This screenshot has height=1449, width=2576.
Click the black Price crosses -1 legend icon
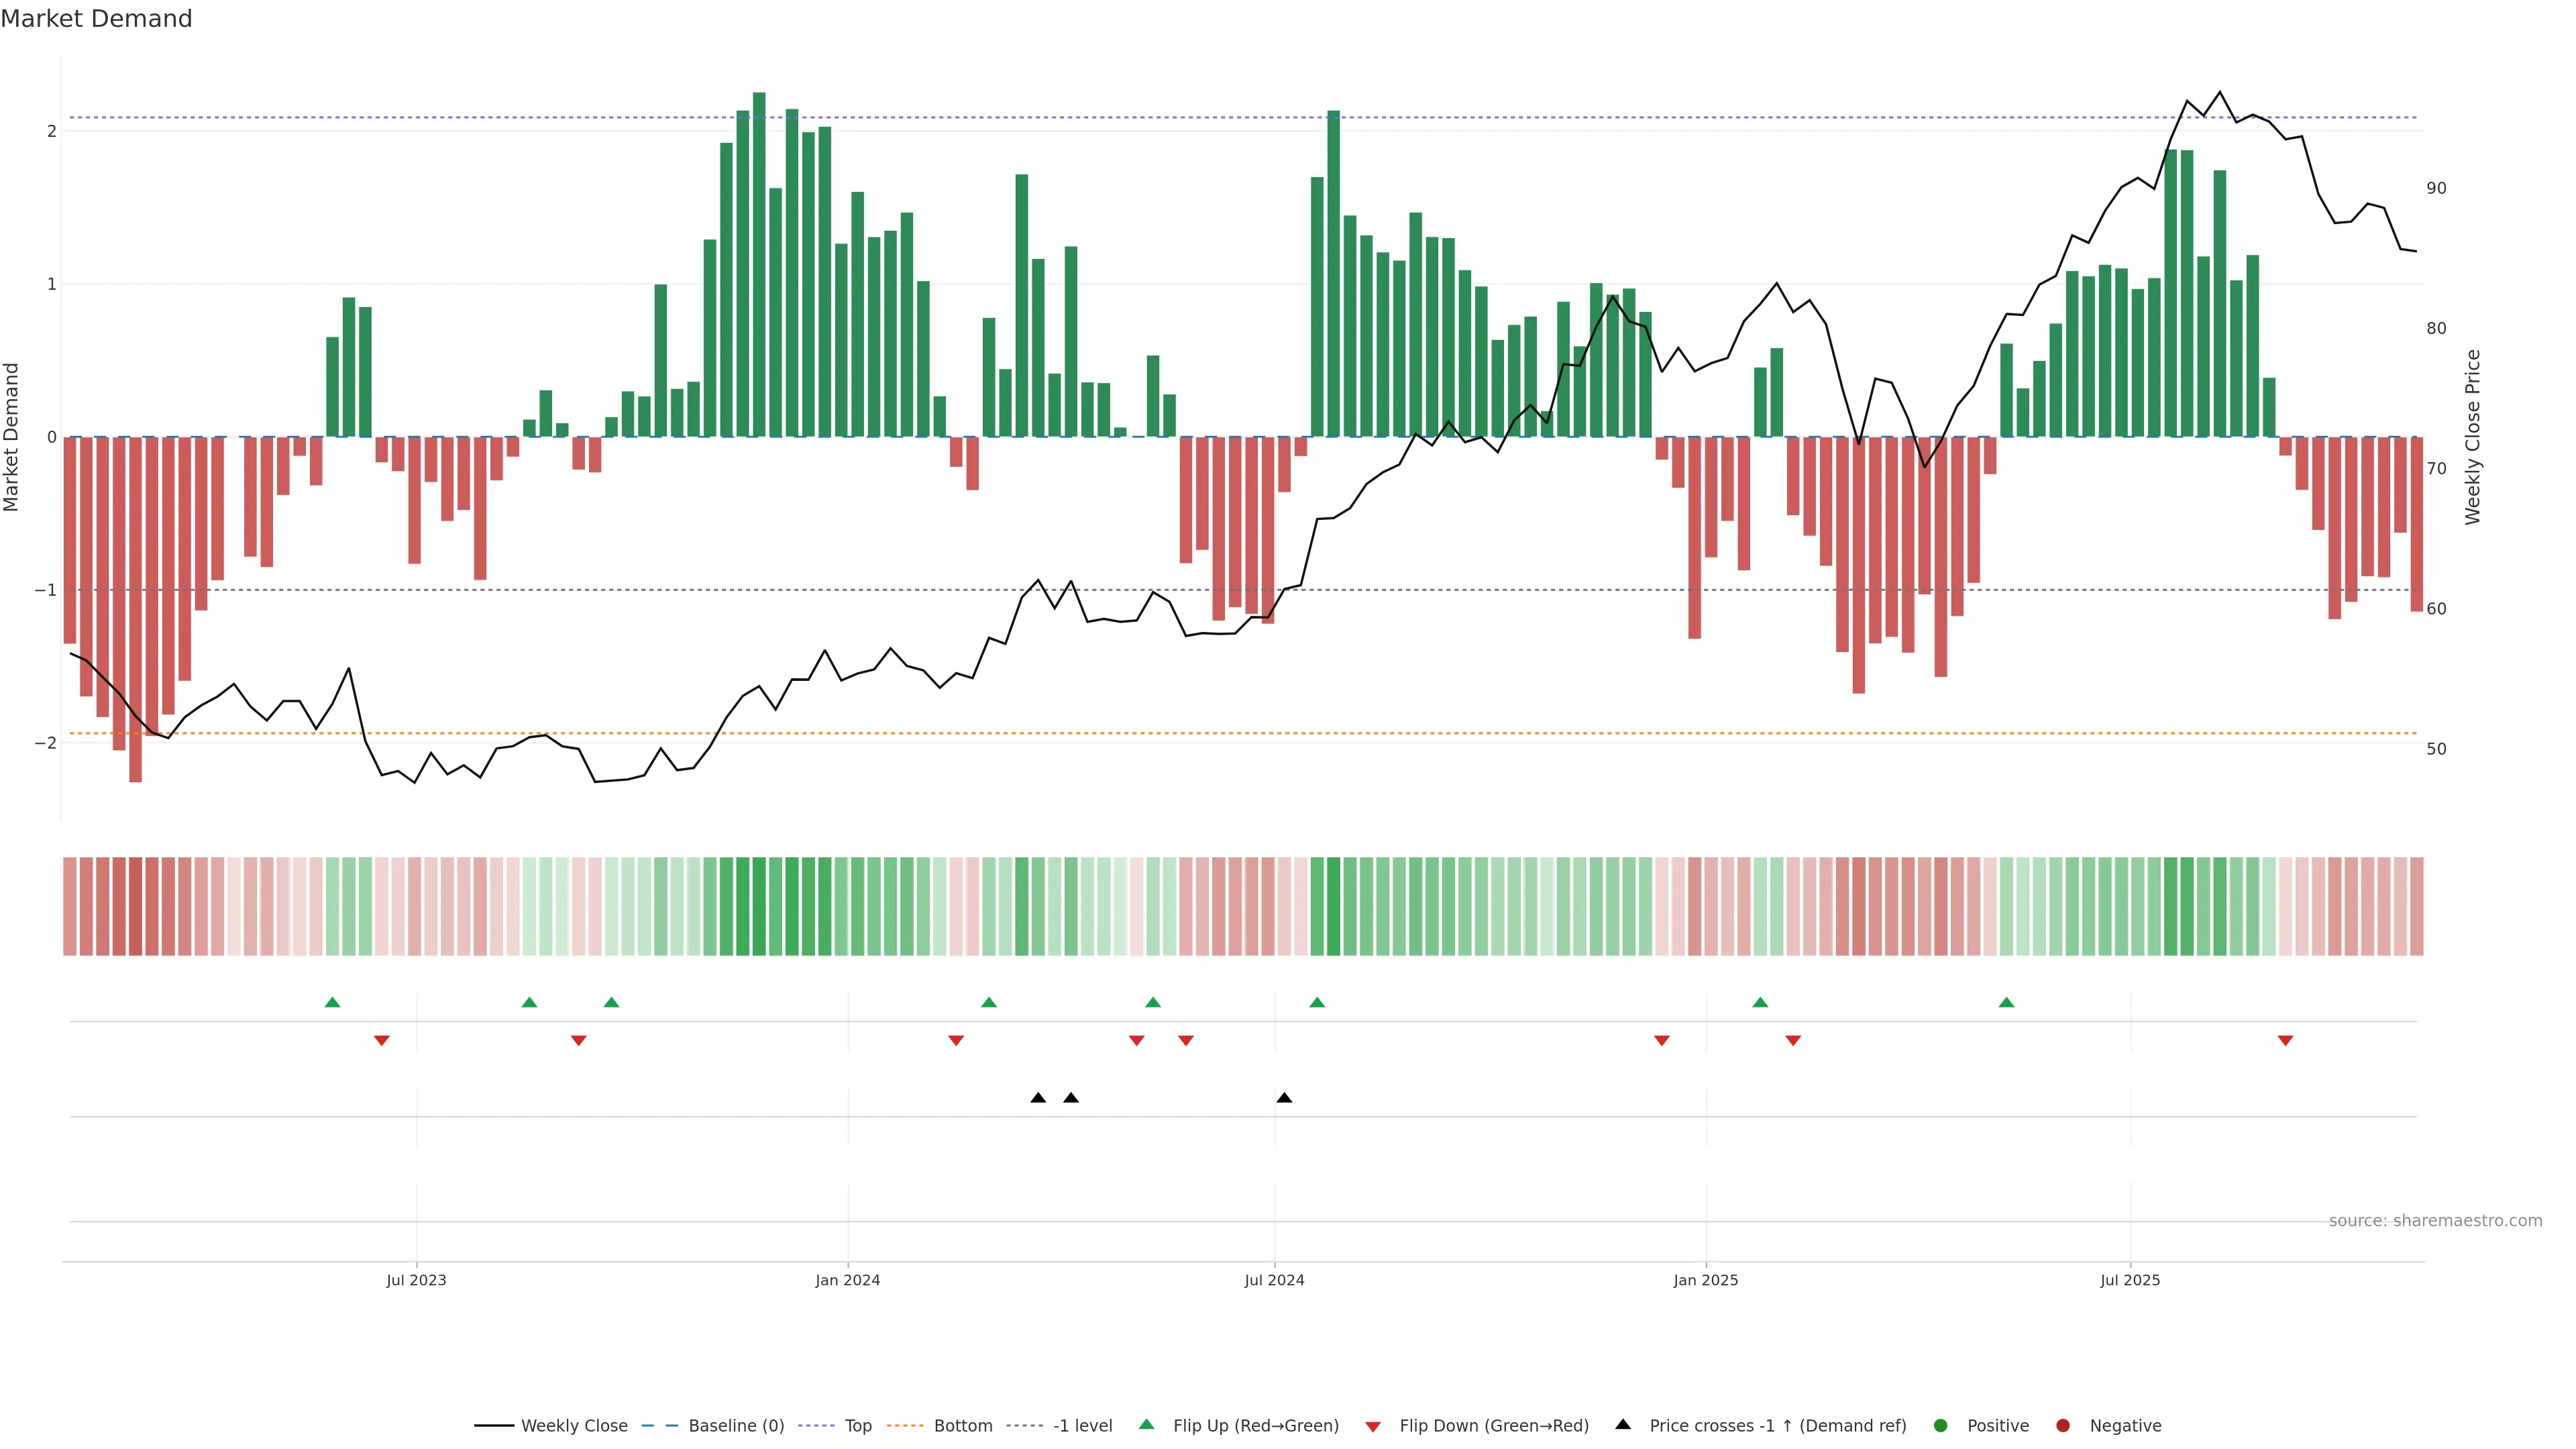pos(1623,1425)
